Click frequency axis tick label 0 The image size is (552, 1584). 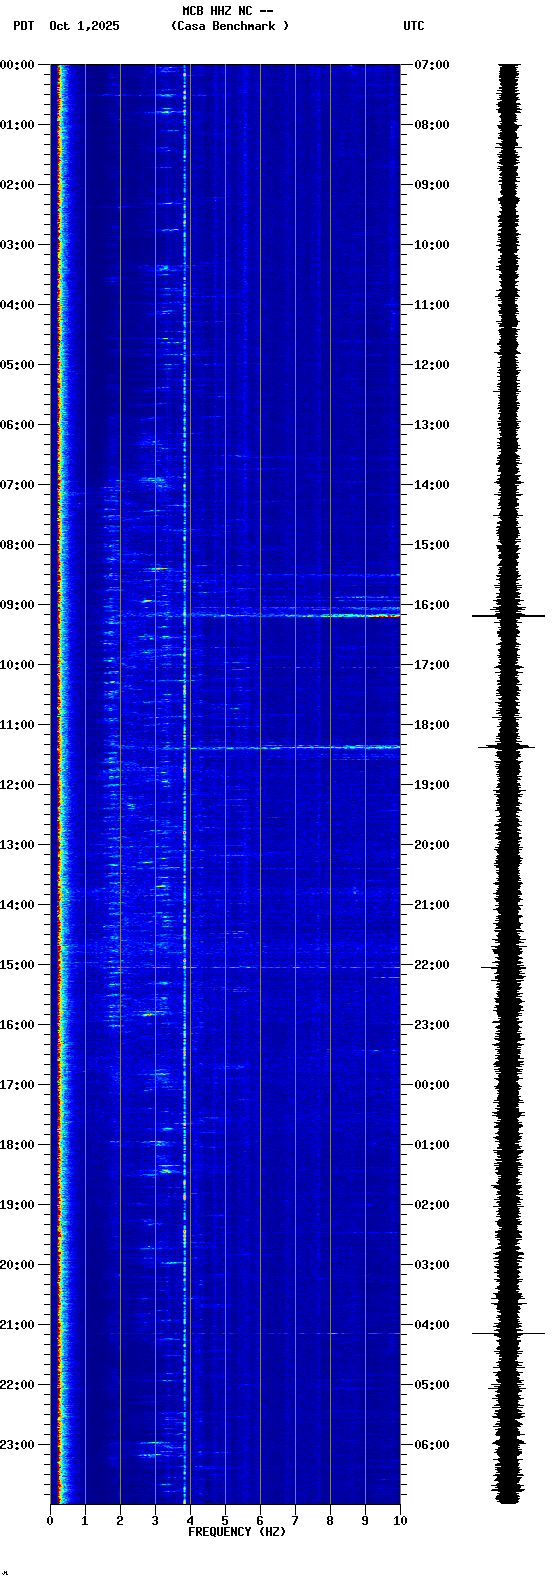[x=50, y=1521]
